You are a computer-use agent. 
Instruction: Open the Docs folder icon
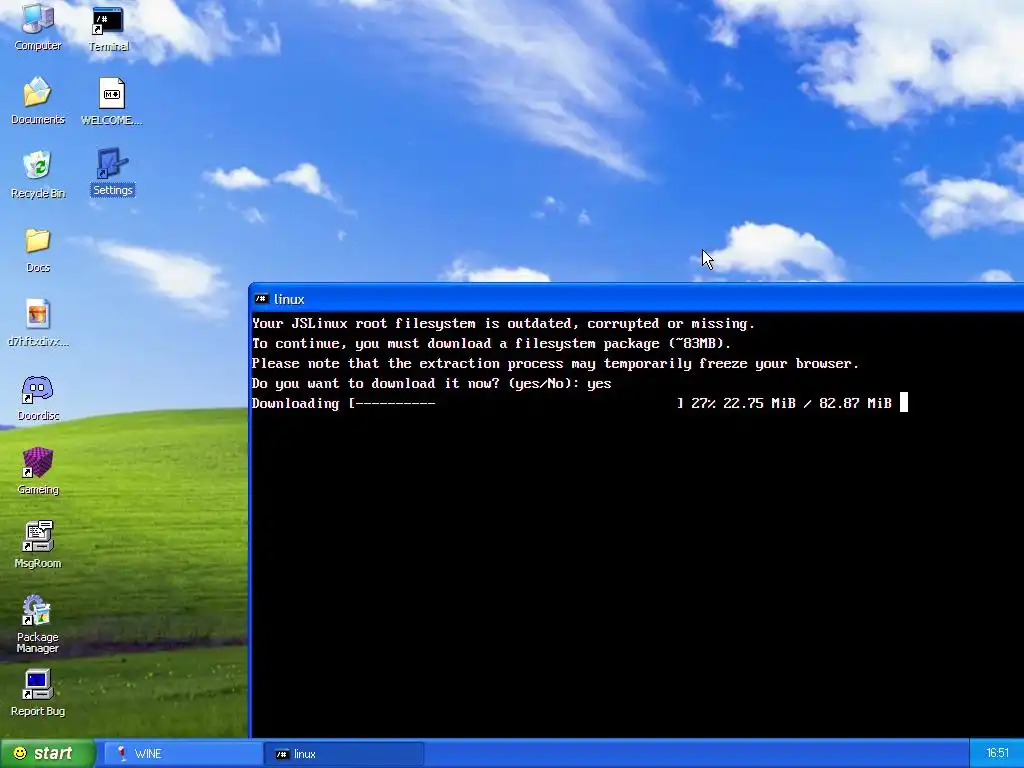(38, 249)
